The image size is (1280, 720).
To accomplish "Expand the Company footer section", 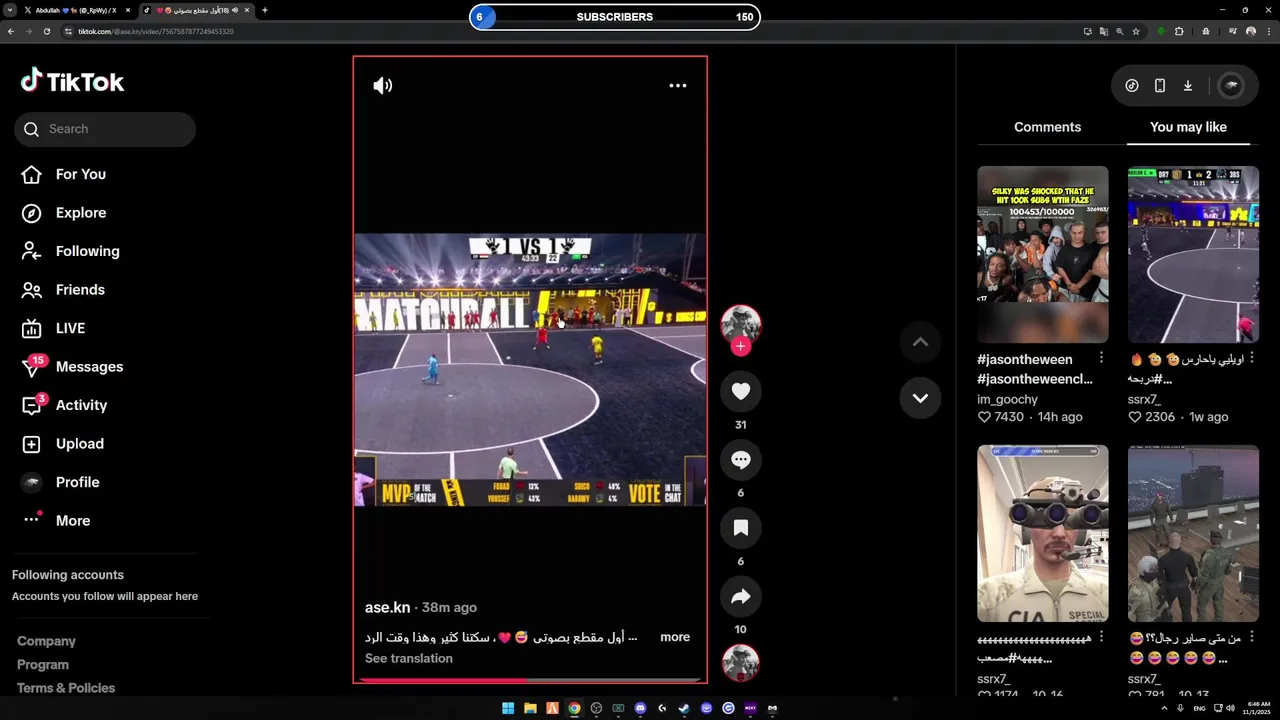I will [x=46, y=641].
